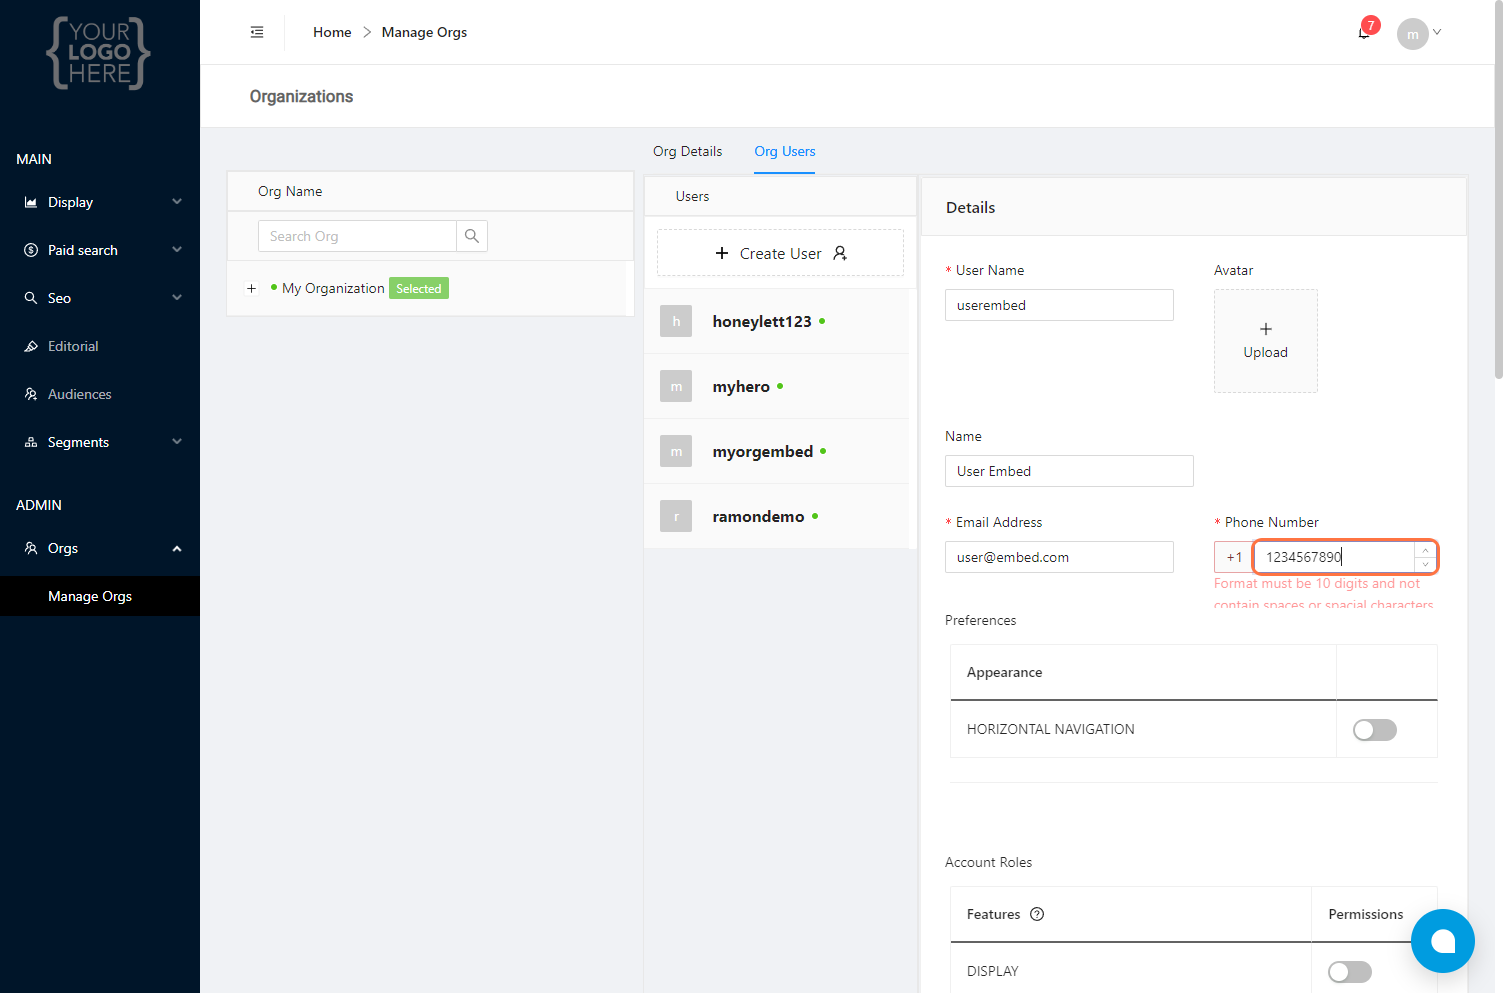This screenshot has width=1503, height=993.
Task: Toggle the Display permission switch
Action: click(1349, 972)
